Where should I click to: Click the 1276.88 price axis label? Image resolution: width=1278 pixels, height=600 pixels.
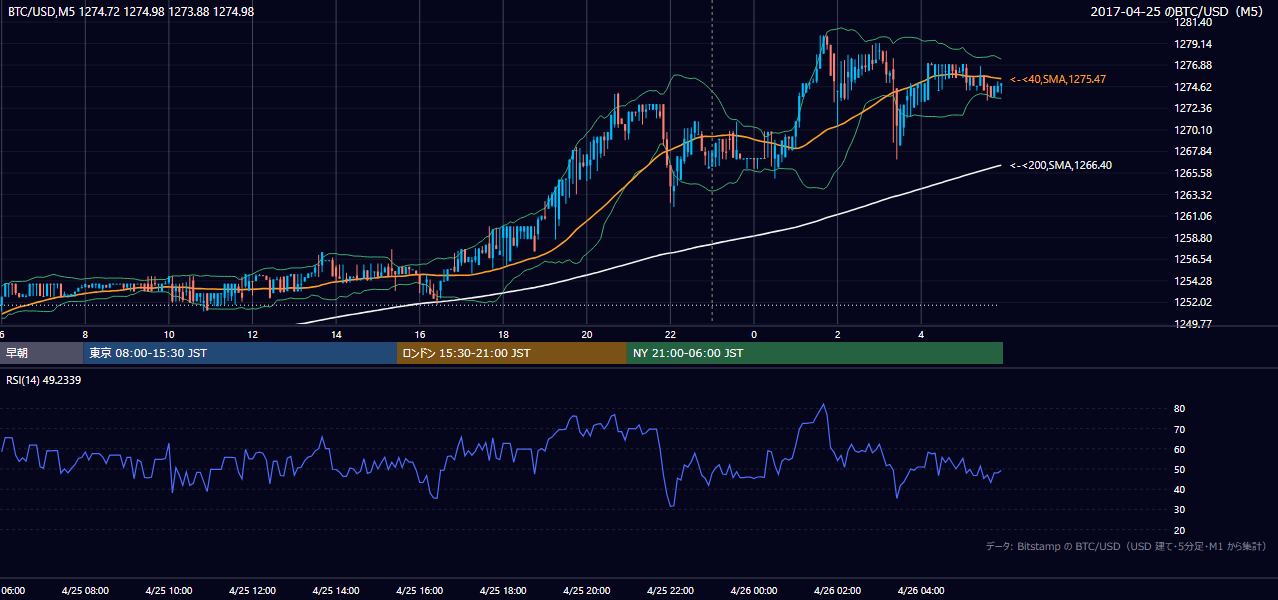click(1193, 65)
